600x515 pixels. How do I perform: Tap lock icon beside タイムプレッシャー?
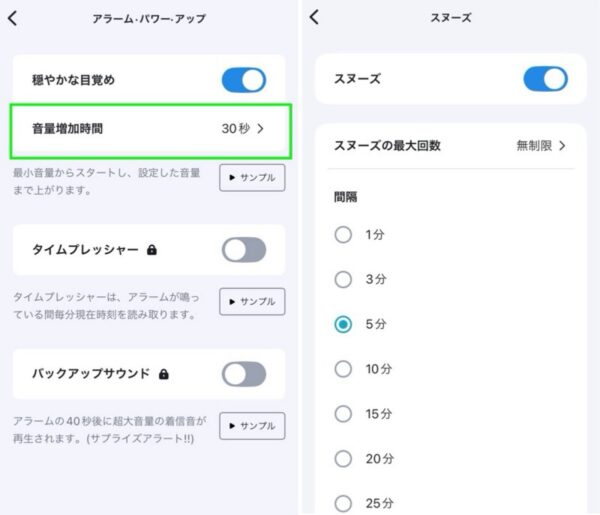152,250
